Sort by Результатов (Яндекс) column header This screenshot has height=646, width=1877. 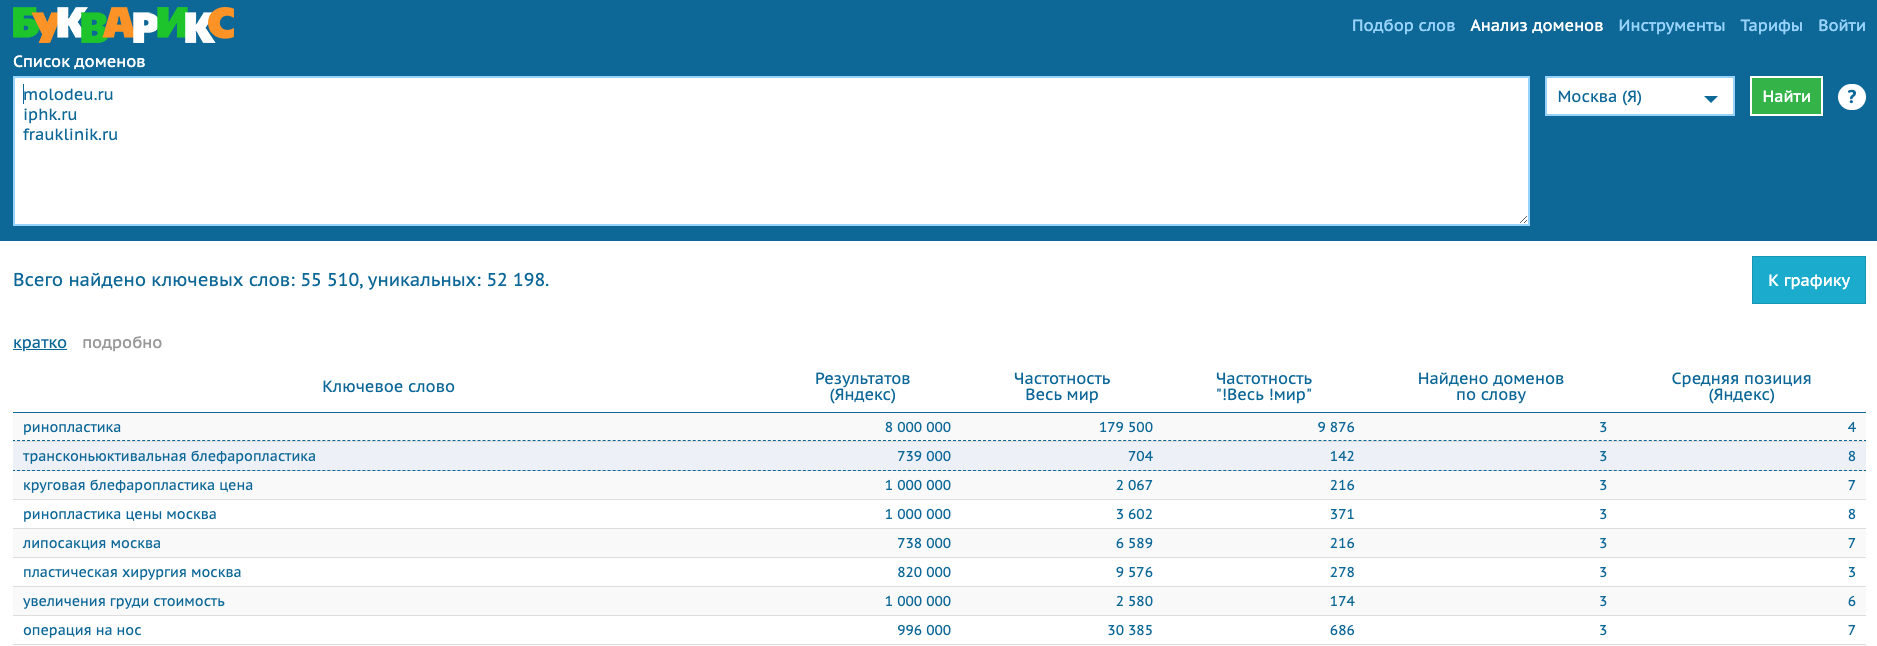862,387
